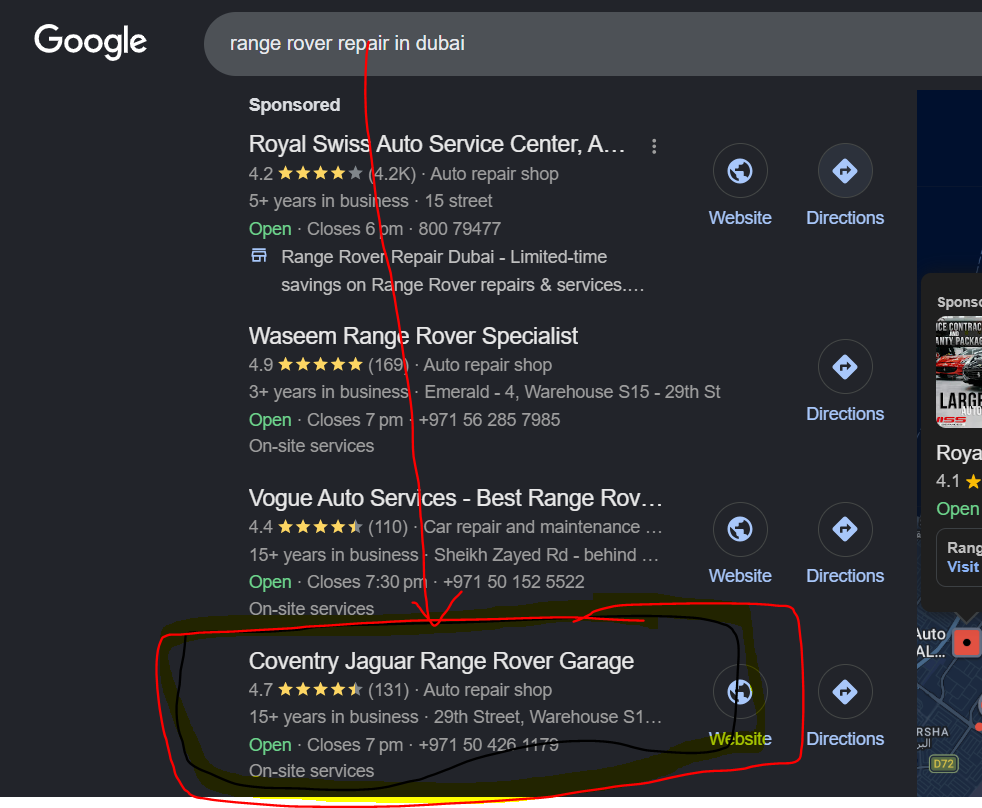Open Coventry Jaguar Range Rover Garage listing
The image size is (982, 808).
pyautogui.click(x=441, y=661)
